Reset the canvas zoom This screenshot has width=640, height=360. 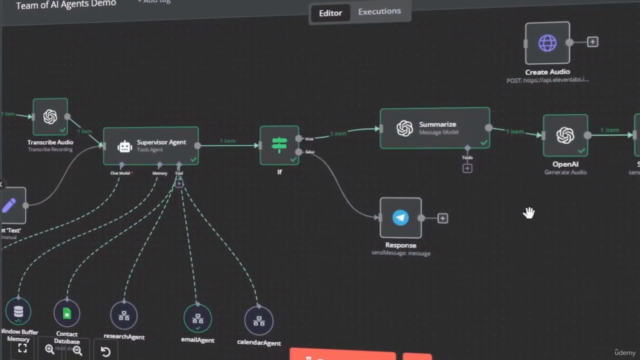pos(105,351)
